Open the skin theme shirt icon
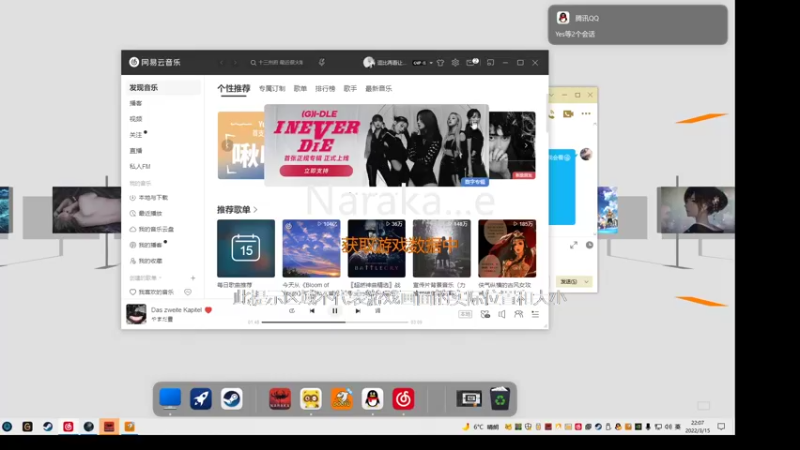This screenshot has height=450, width=800. point(440,63)
